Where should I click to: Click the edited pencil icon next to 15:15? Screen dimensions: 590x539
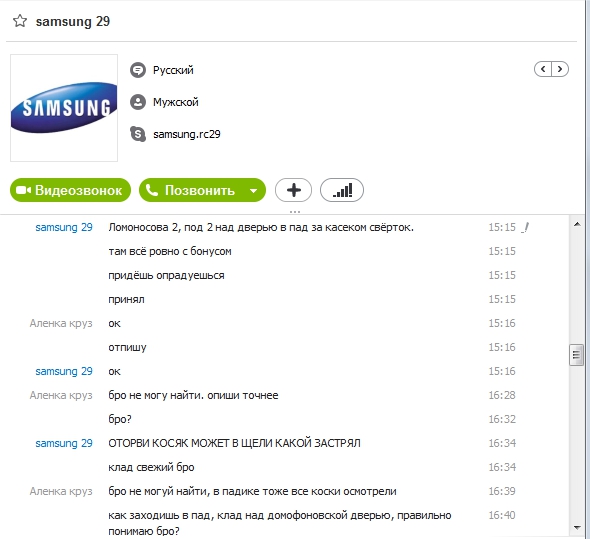(x=525, y=227)
